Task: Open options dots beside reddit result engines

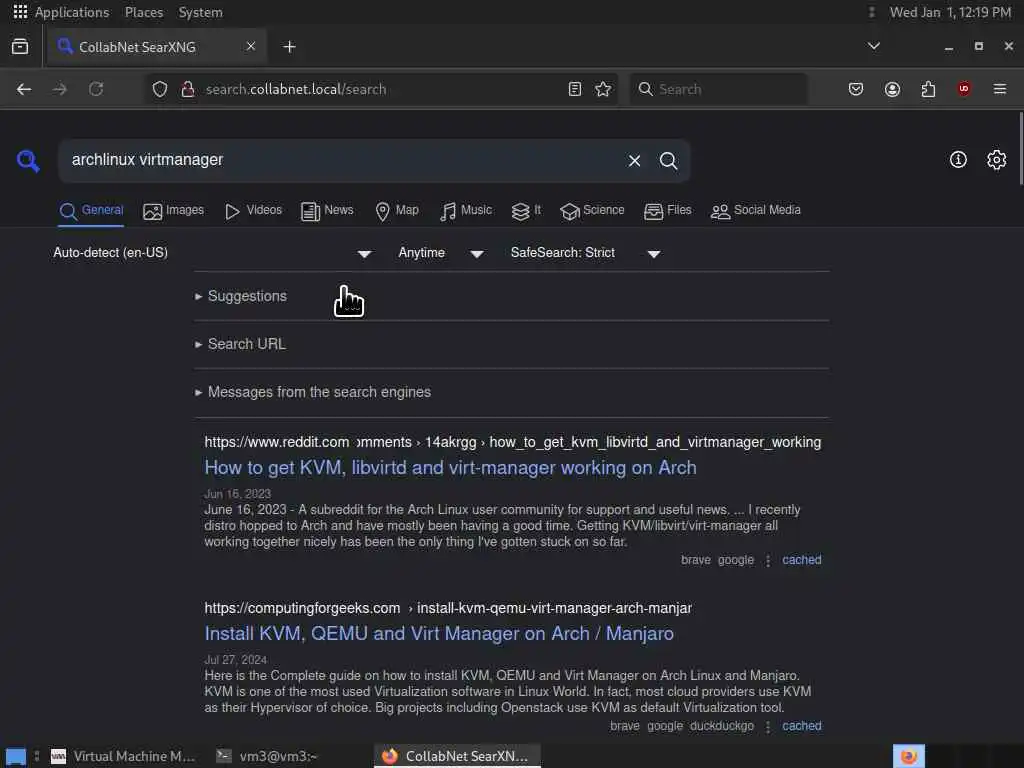Action: point(768,560)
